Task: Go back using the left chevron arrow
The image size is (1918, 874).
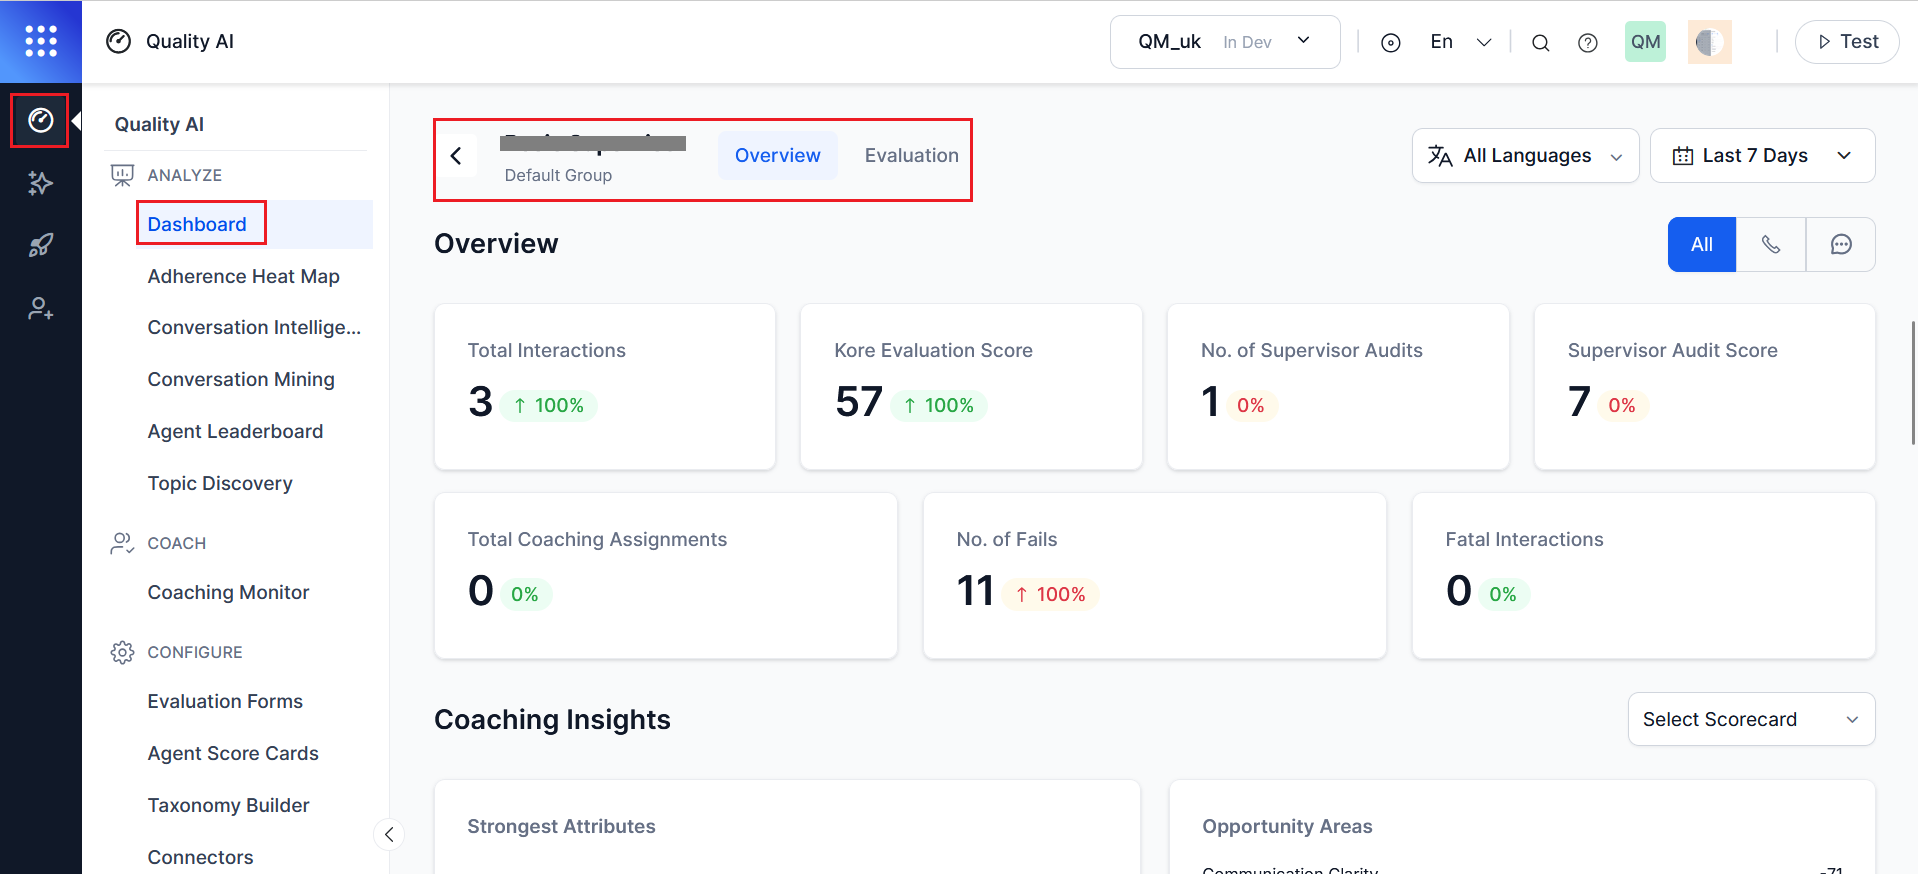Action: 456,155
